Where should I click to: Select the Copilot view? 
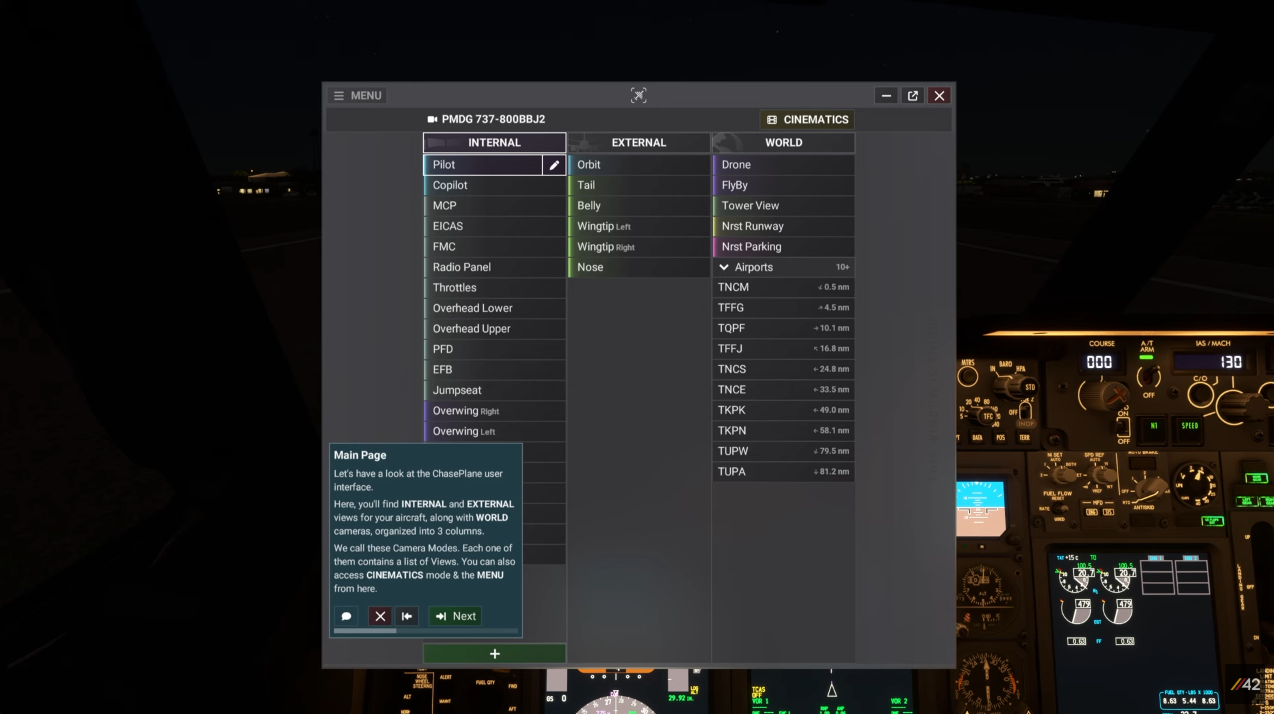[495, 185]
